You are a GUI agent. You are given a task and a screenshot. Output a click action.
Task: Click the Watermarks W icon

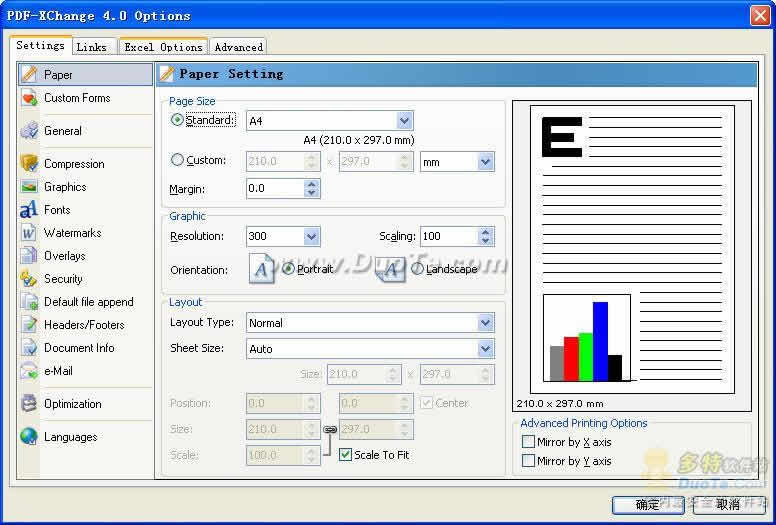(29, 233)
